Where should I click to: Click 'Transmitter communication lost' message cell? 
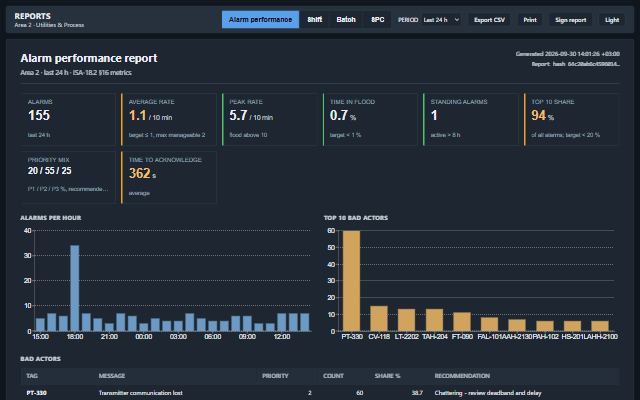pos(140,393)
